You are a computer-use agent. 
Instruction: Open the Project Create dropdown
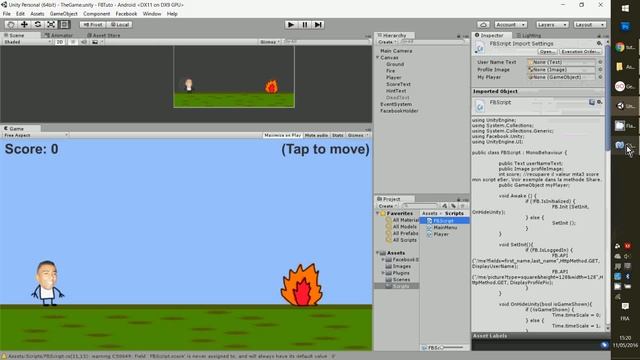pos(387,206)
